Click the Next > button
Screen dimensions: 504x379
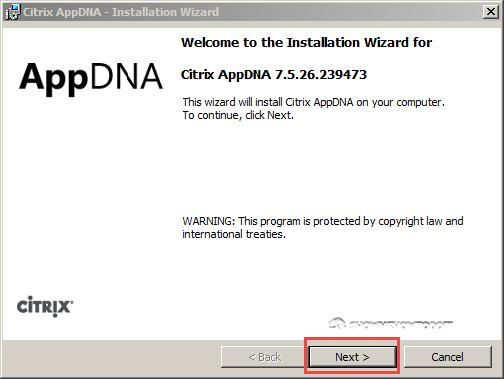[x=352, y=357]
